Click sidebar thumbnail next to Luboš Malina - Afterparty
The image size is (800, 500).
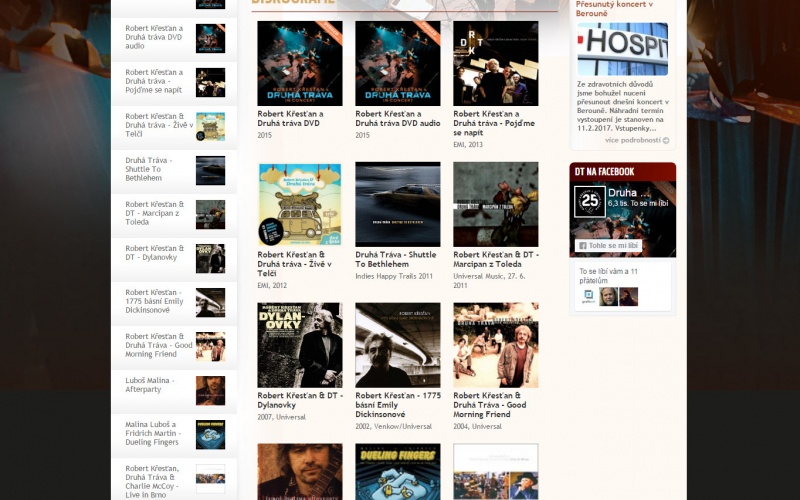(210, 390)
